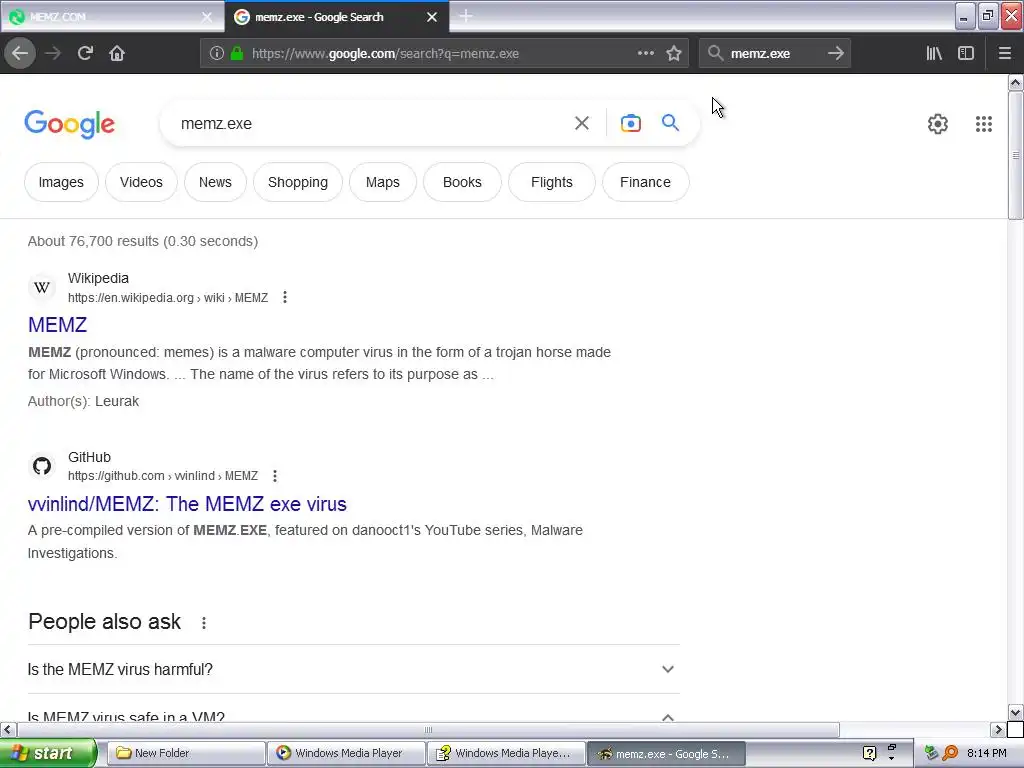
Task: Open the Google apps grid
Action: point(984,124)
